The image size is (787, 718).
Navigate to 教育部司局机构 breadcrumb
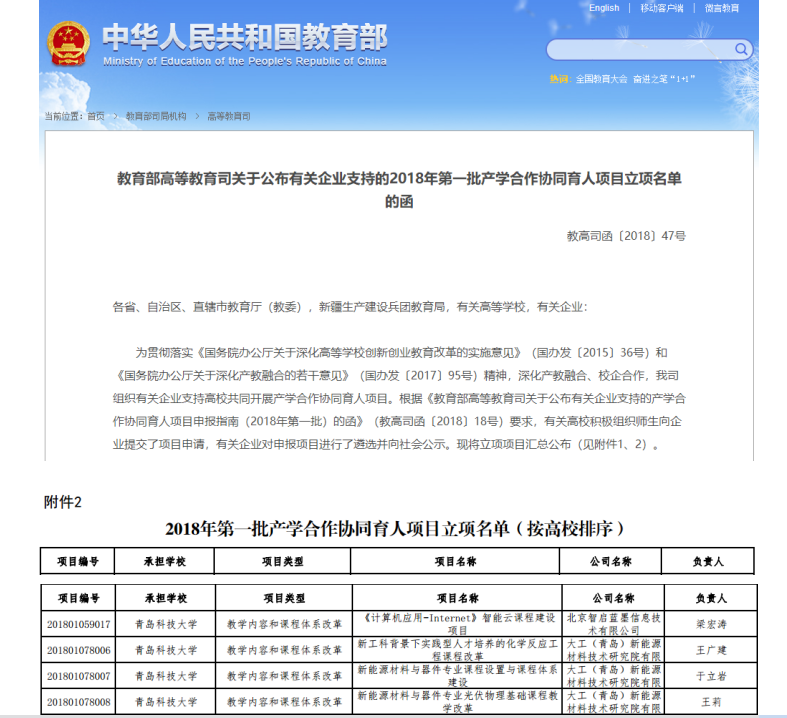[x=156, y=116]
